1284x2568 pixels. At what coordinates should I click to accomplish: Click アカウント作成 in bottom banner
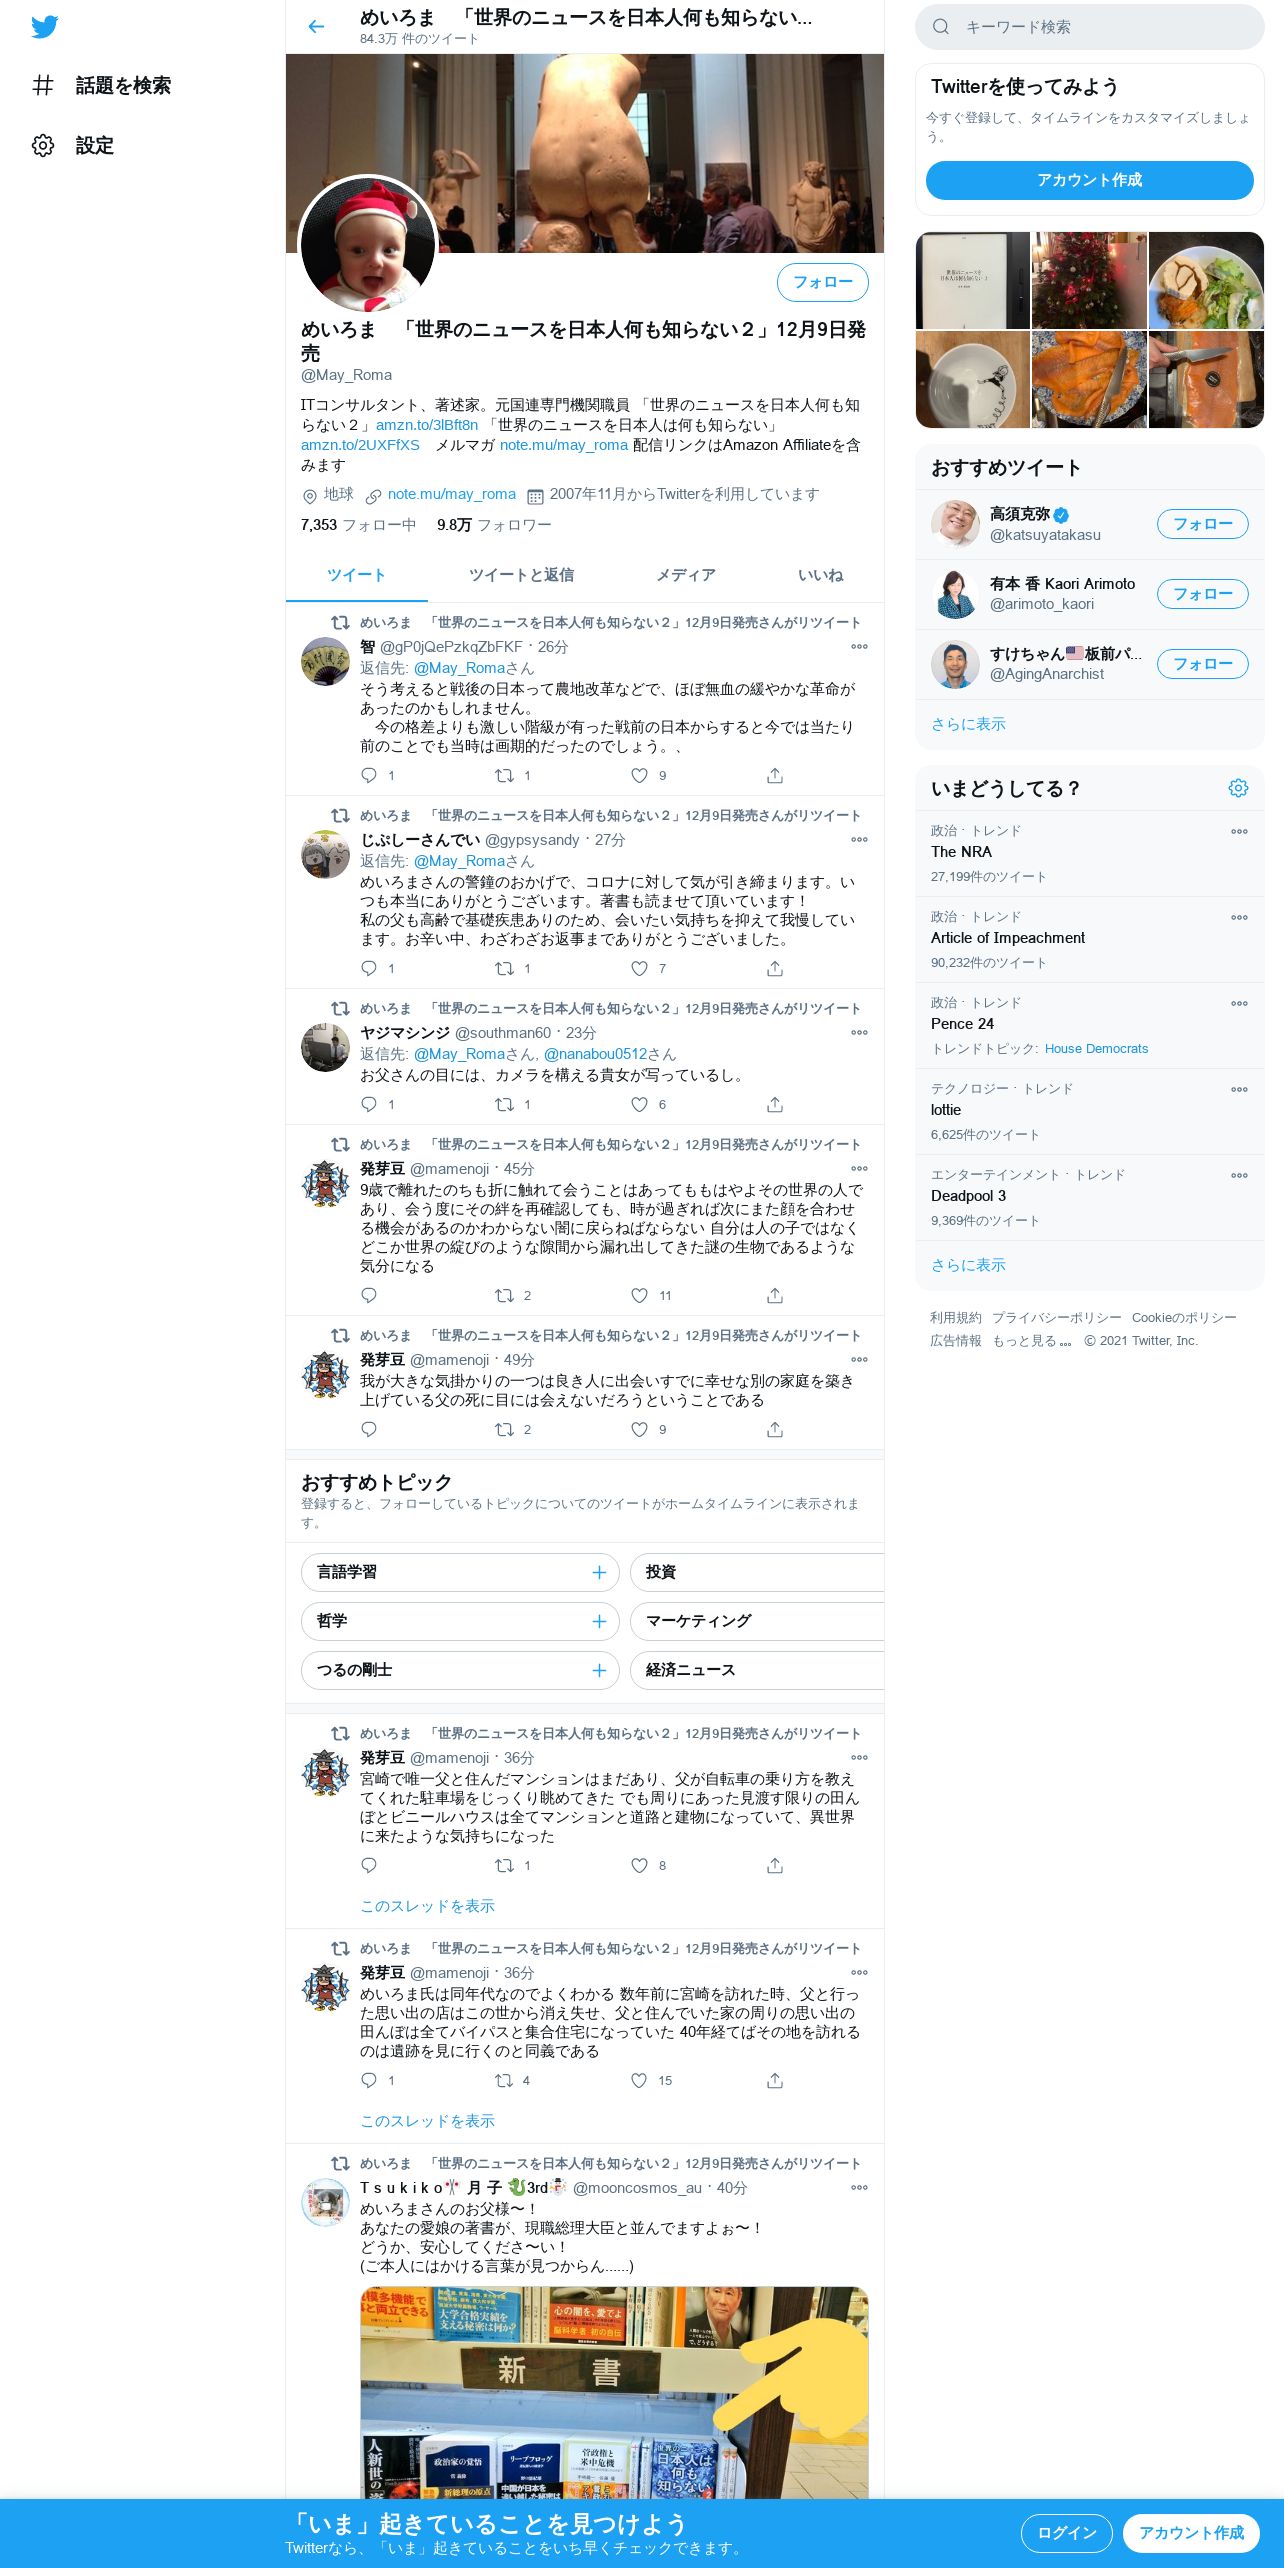(x=1191, y=2533)
